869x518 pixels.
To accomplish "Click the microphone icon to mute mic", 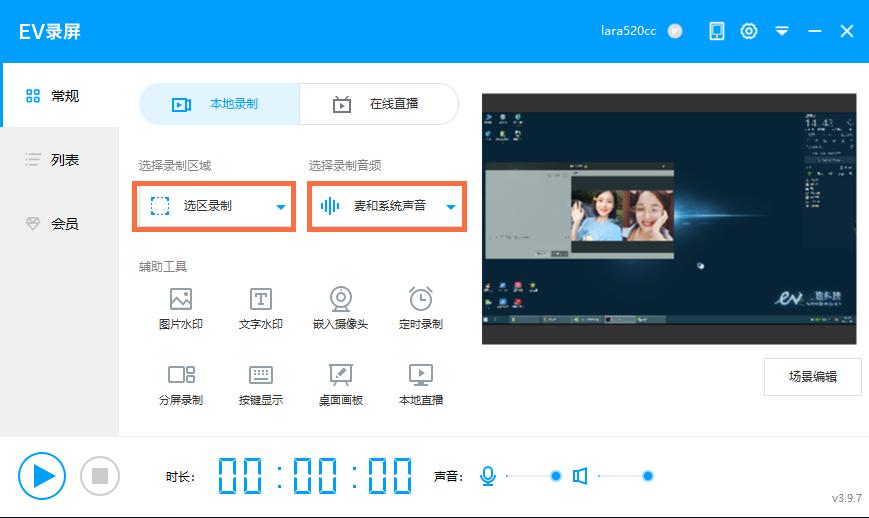I will tap(488, 476).
